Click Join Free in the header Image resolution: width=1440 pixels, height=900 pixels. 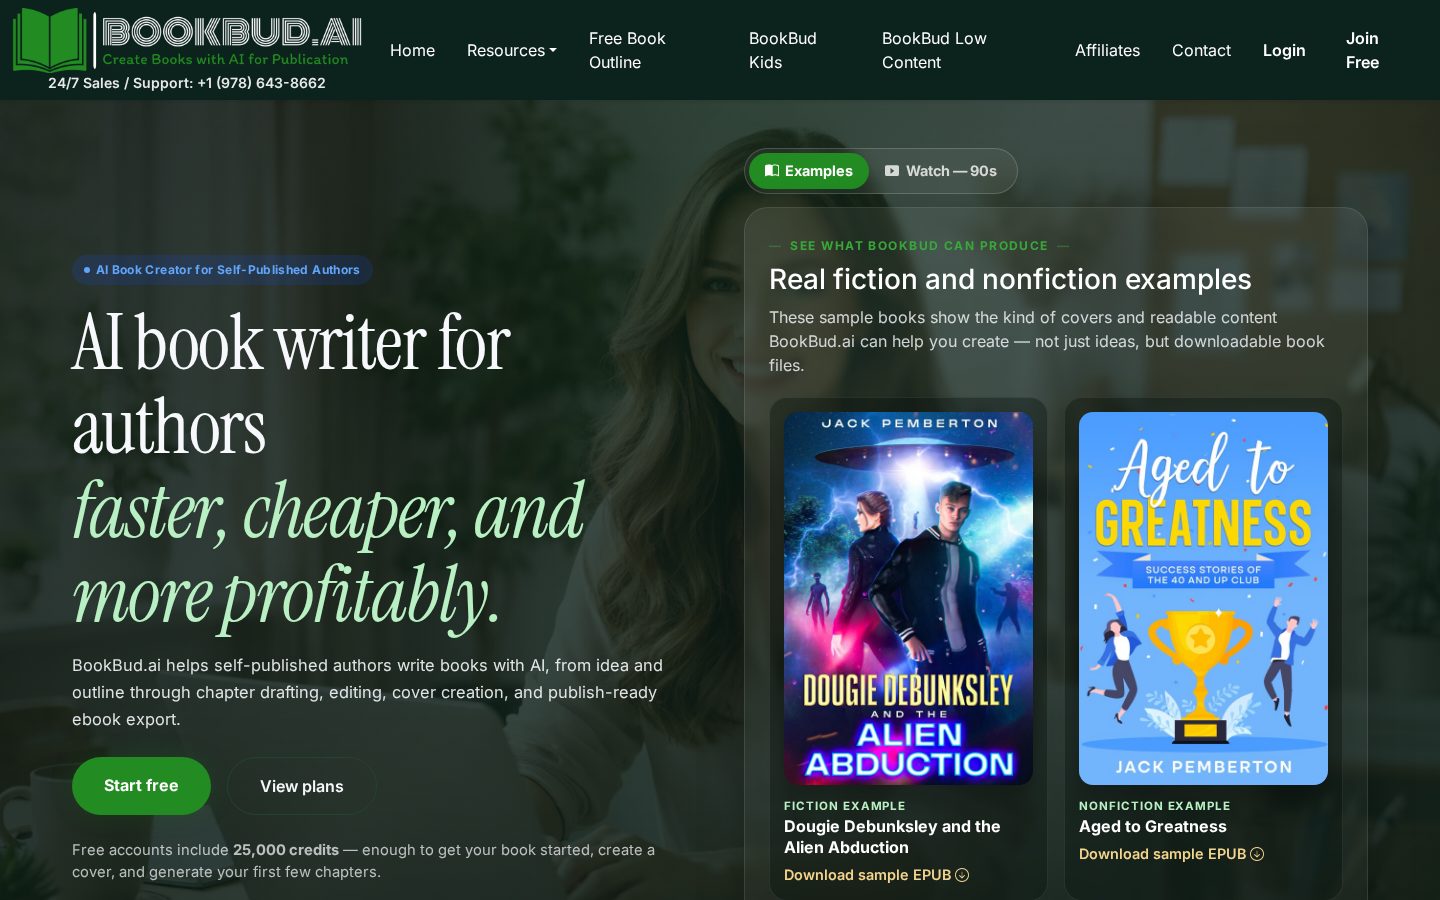[1362, 50]
